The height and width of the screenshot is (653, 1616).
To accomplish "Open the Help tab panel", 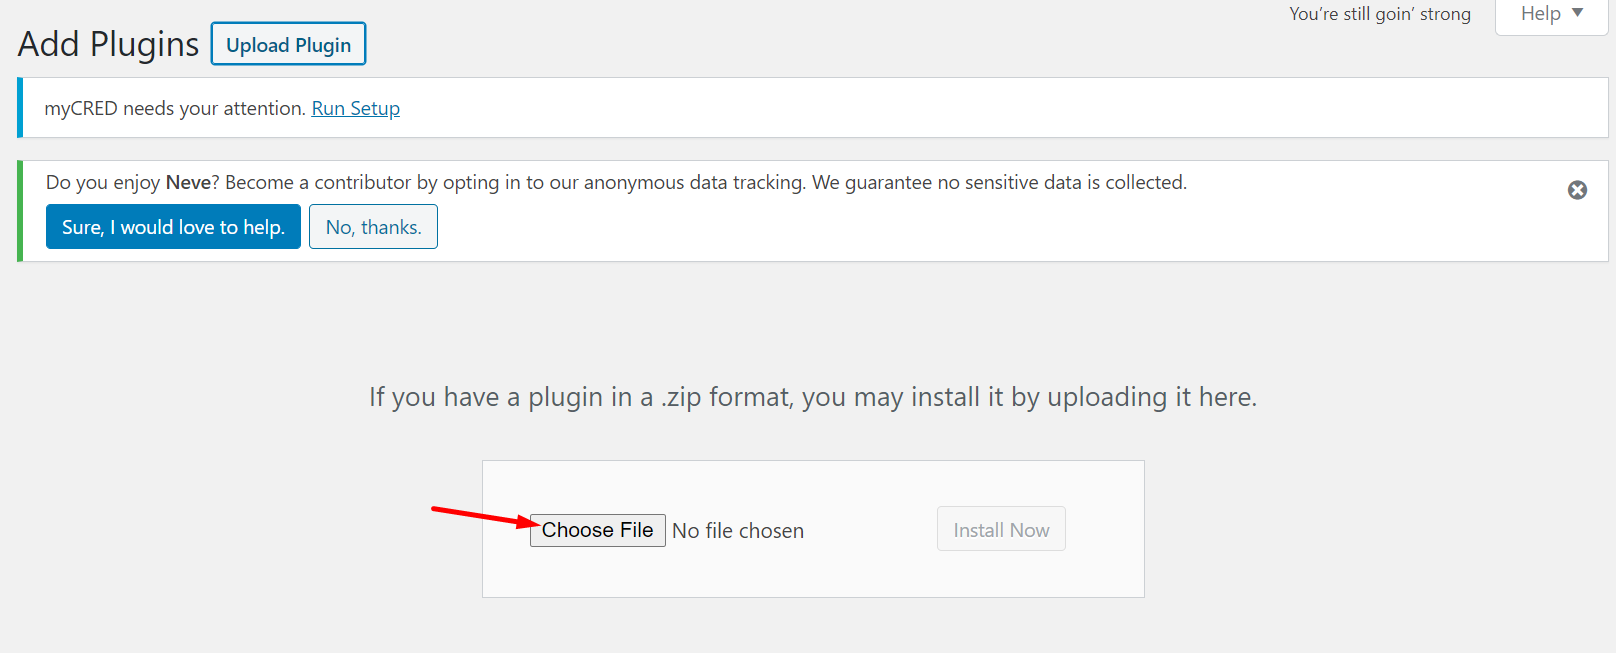I will 1541,14.
